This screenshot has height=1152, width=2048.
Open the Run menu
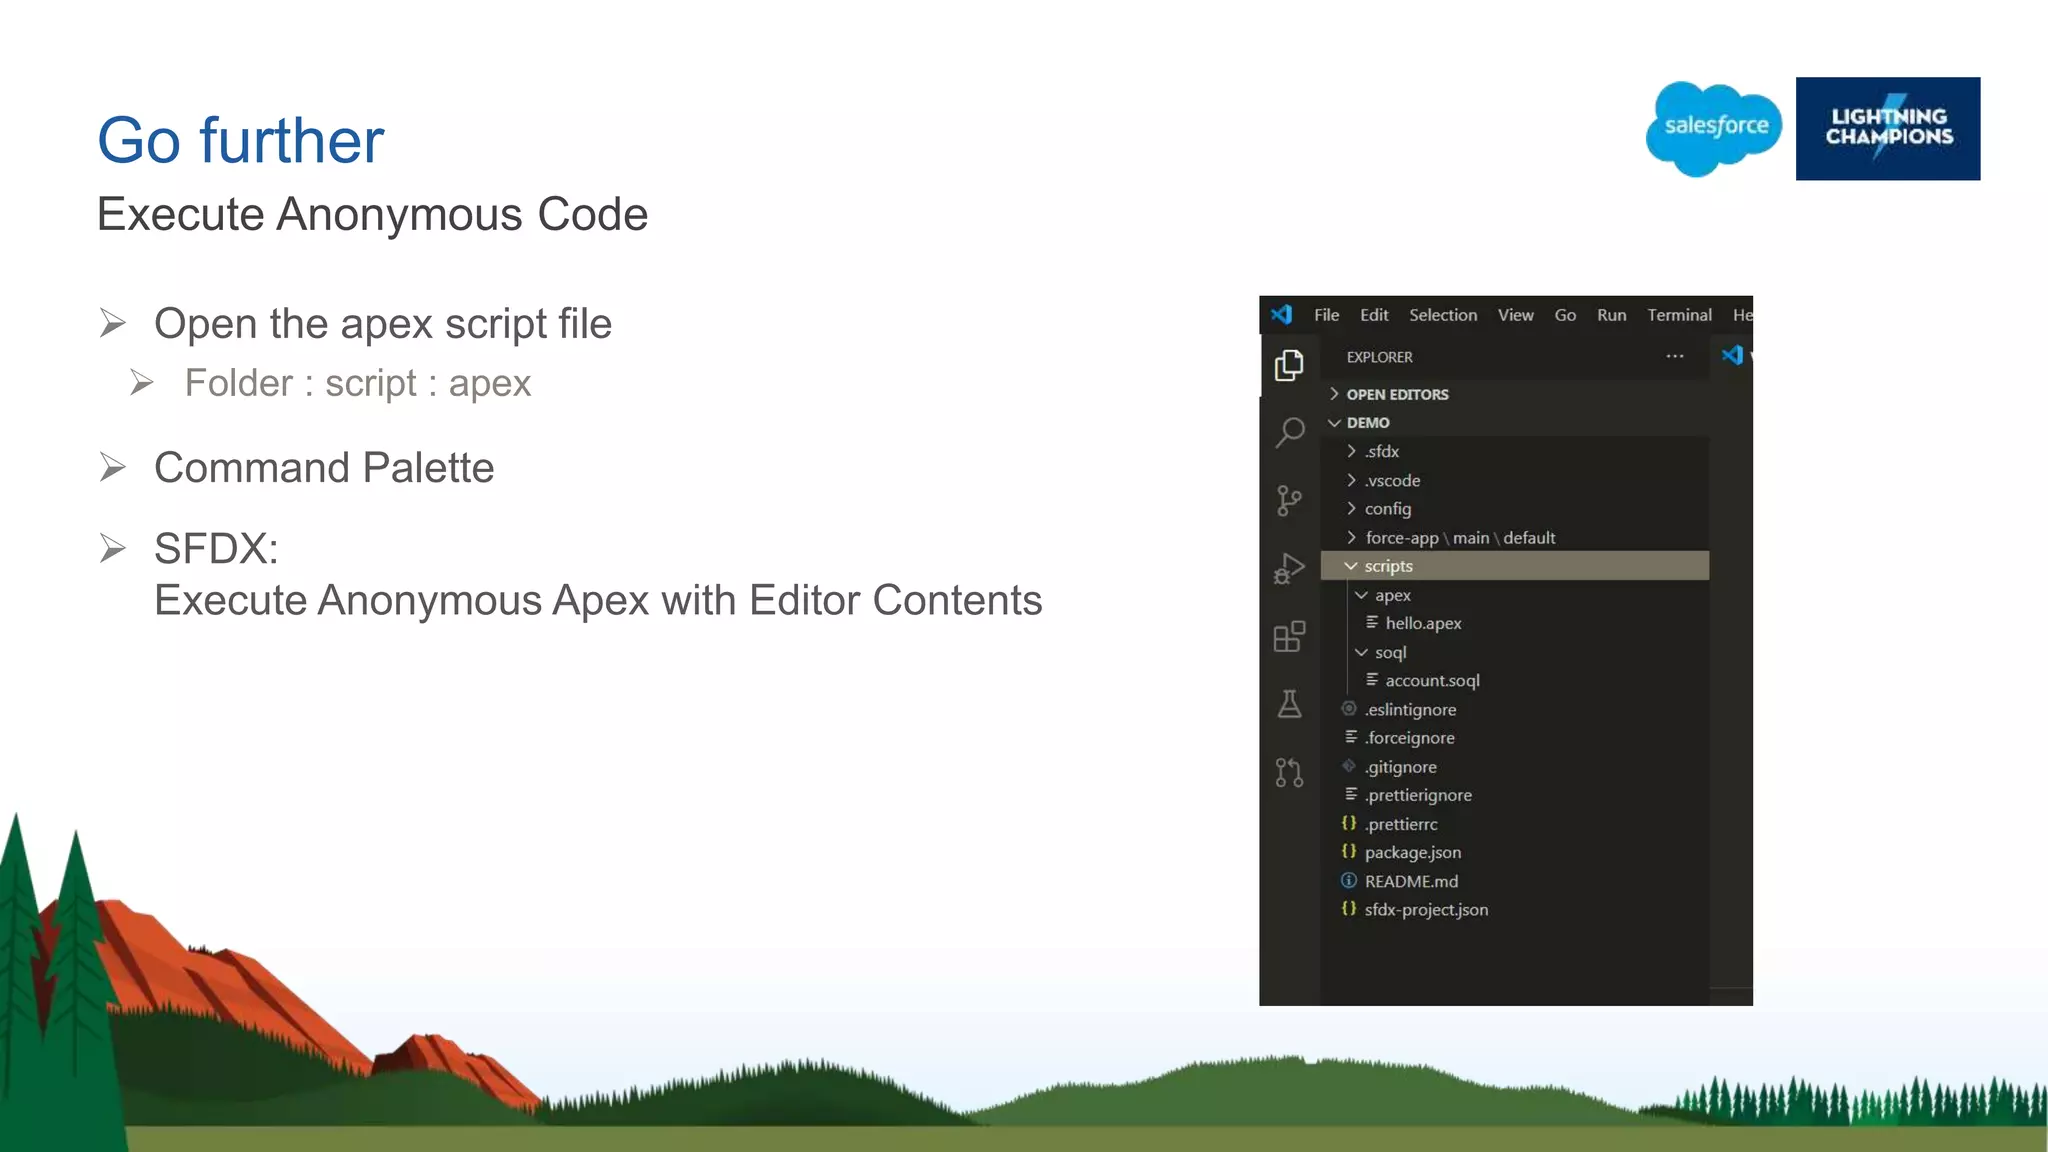point(1611,315)
